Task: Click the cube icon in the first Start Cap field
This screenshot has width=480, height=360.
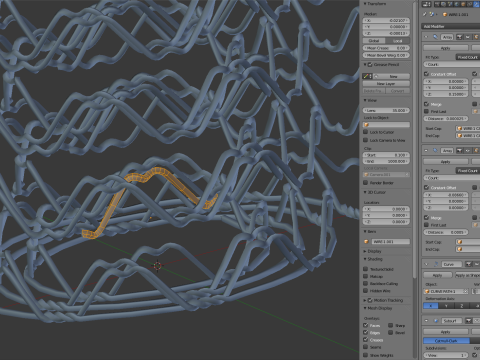Action: click(460, 128)
